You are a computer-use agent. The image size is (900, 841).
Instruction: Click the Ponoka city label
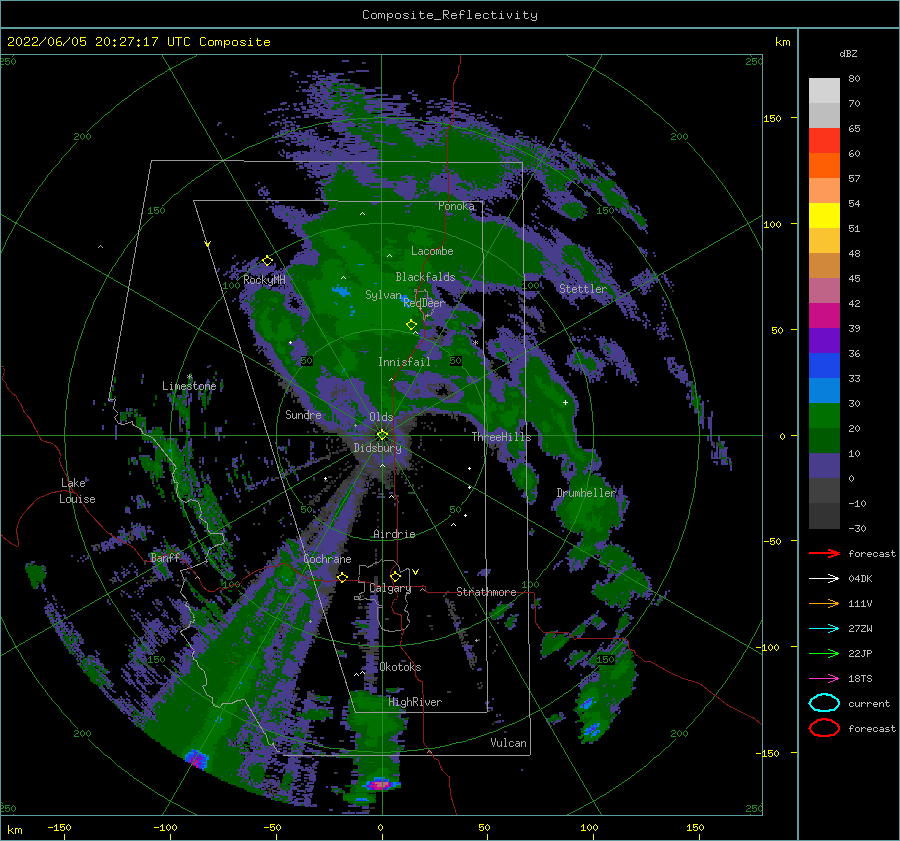(x=456, y=206)
